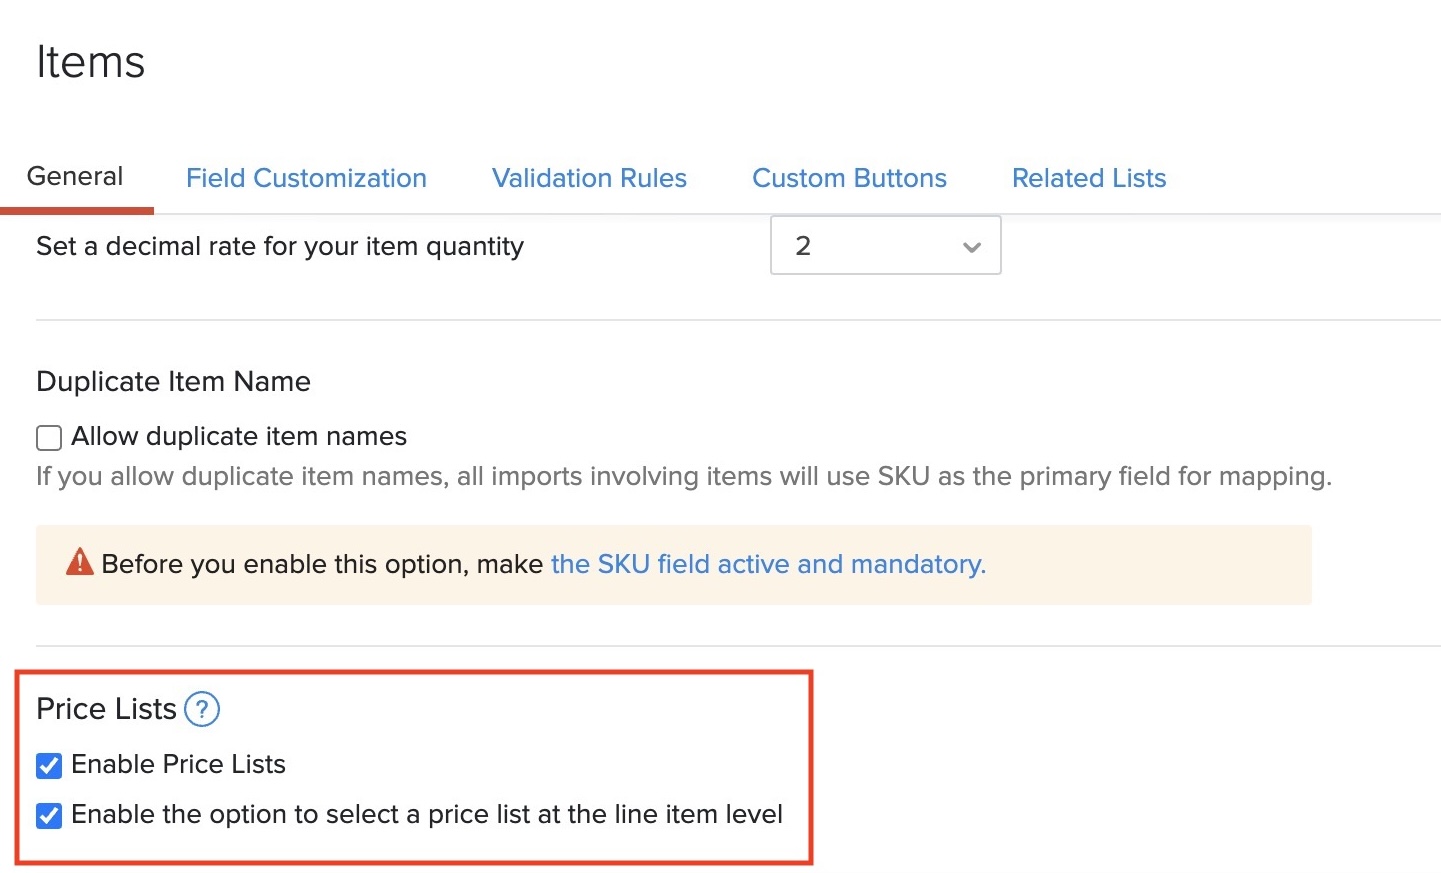The height and width of the screenshot is (873, 1441).
Task: Click inside the red highlighted Price Lists section
Action: pyautogui.click(x=420, y=765)
